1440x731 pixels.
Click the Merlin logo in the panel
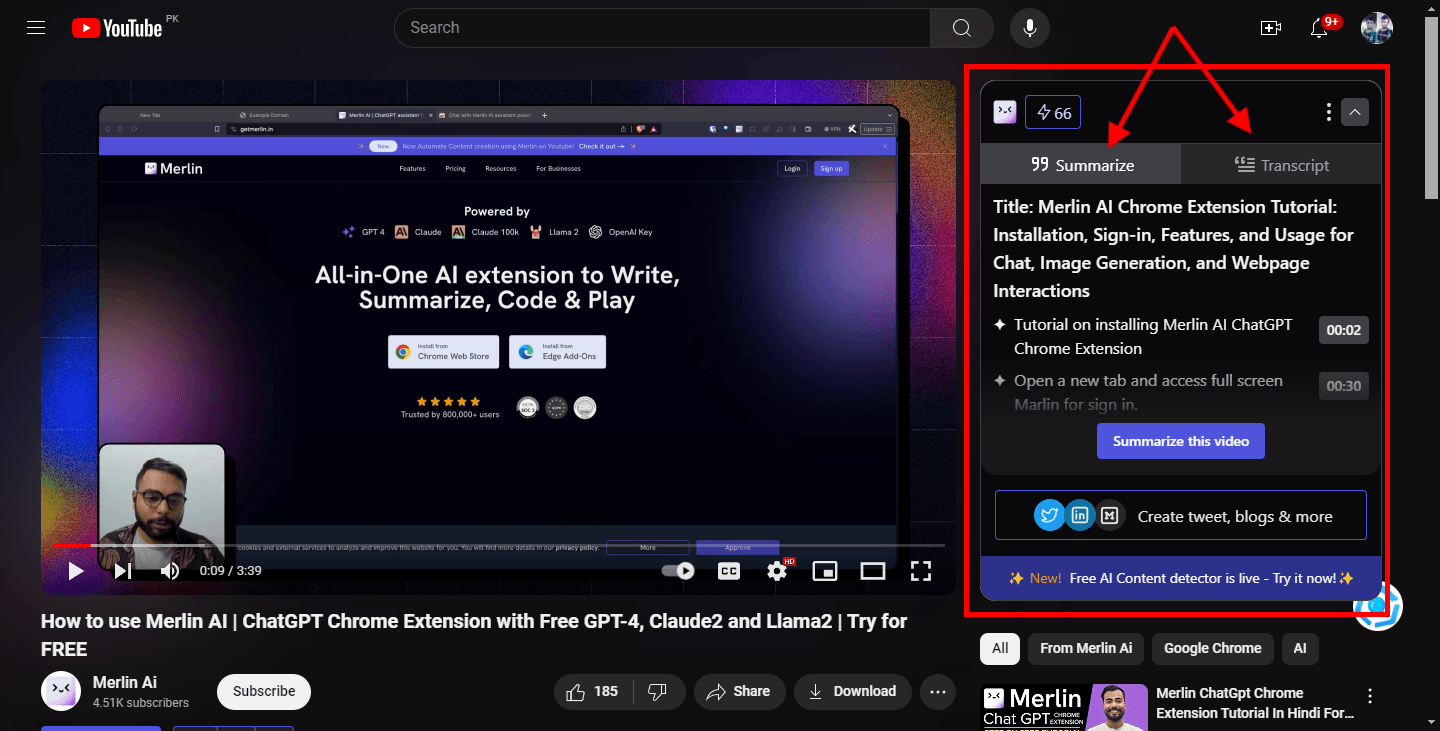tap(1005, 112)
